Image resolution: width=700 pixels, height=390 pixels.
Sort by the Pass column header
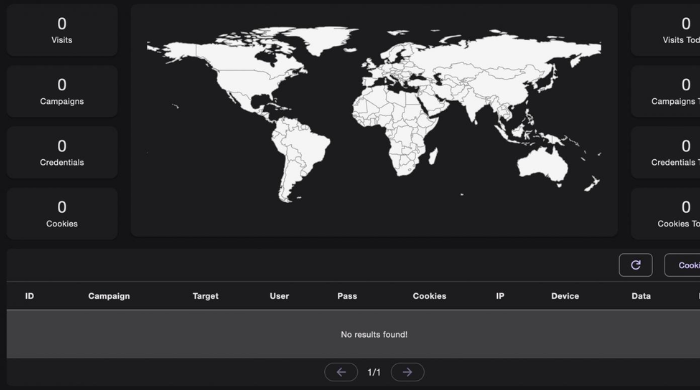tap(347, 296)
